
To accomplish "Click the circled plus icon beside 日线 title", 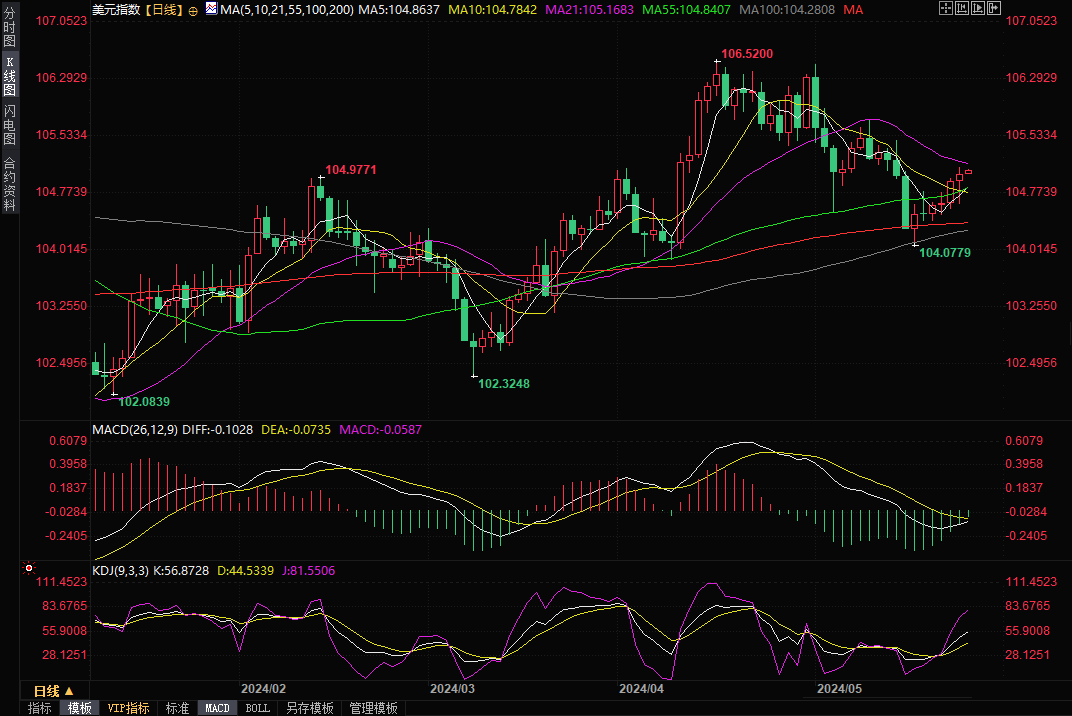I will tap(193, 10).
